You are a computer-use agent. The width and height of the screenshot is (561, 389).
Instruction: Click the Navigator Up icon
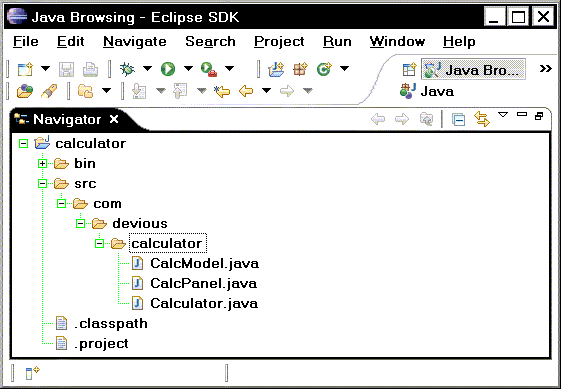tap(426, 119)
